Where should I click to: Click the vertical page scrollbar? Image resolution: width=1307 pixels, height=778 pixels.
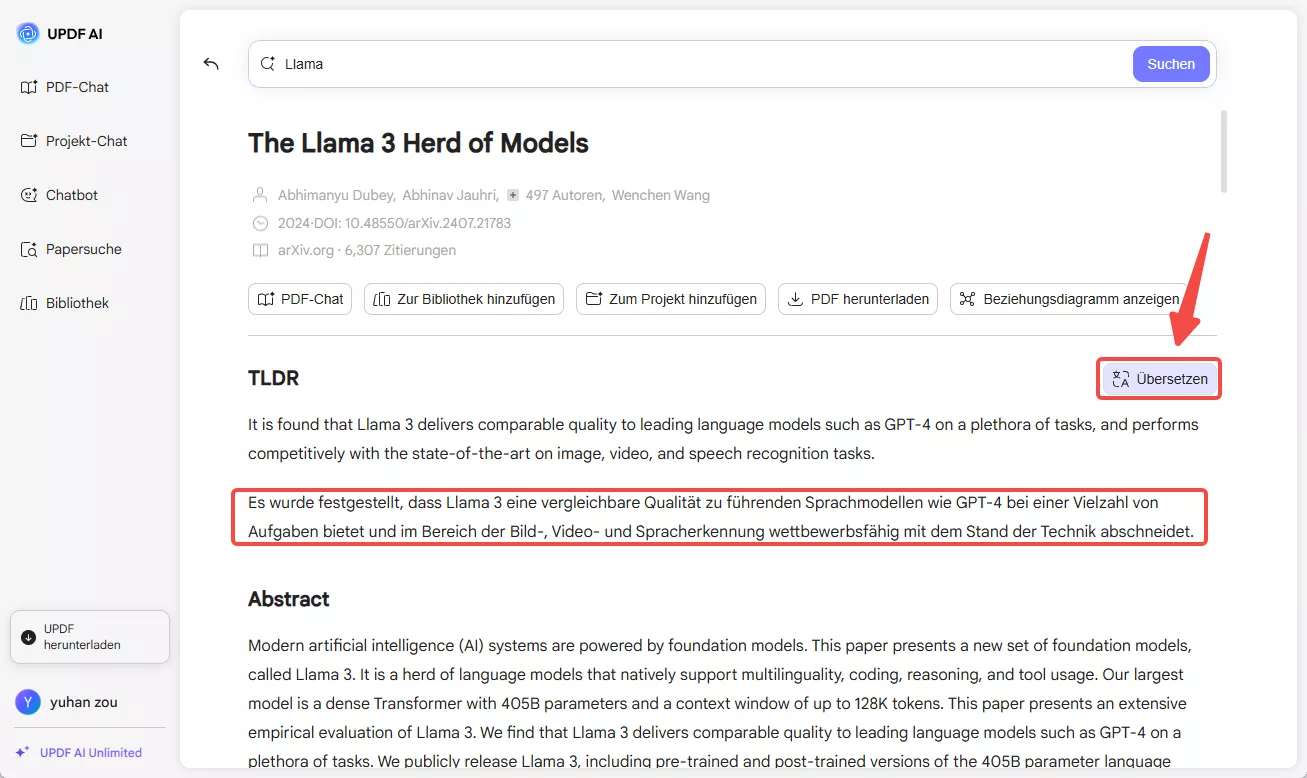pyautogui.click(x=1223, y=151)
